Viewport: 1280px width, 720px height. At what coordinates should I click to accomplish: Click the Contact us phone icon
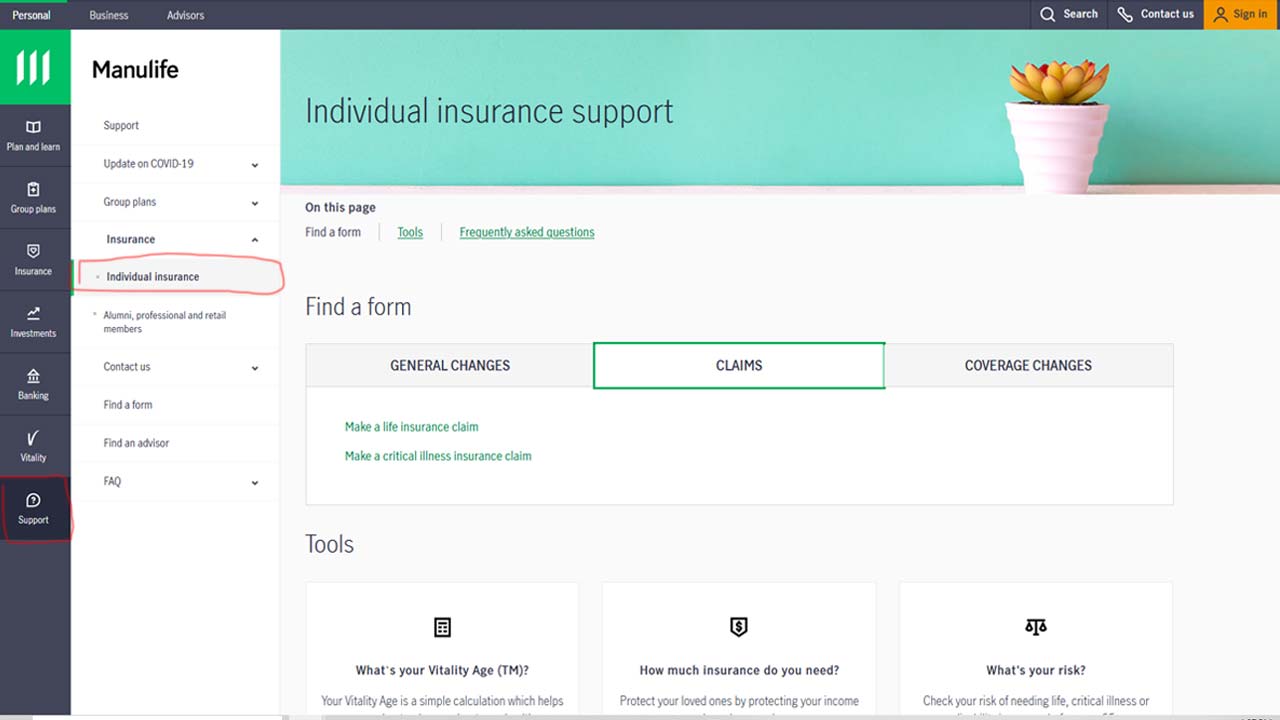(x=1125, y=14)
